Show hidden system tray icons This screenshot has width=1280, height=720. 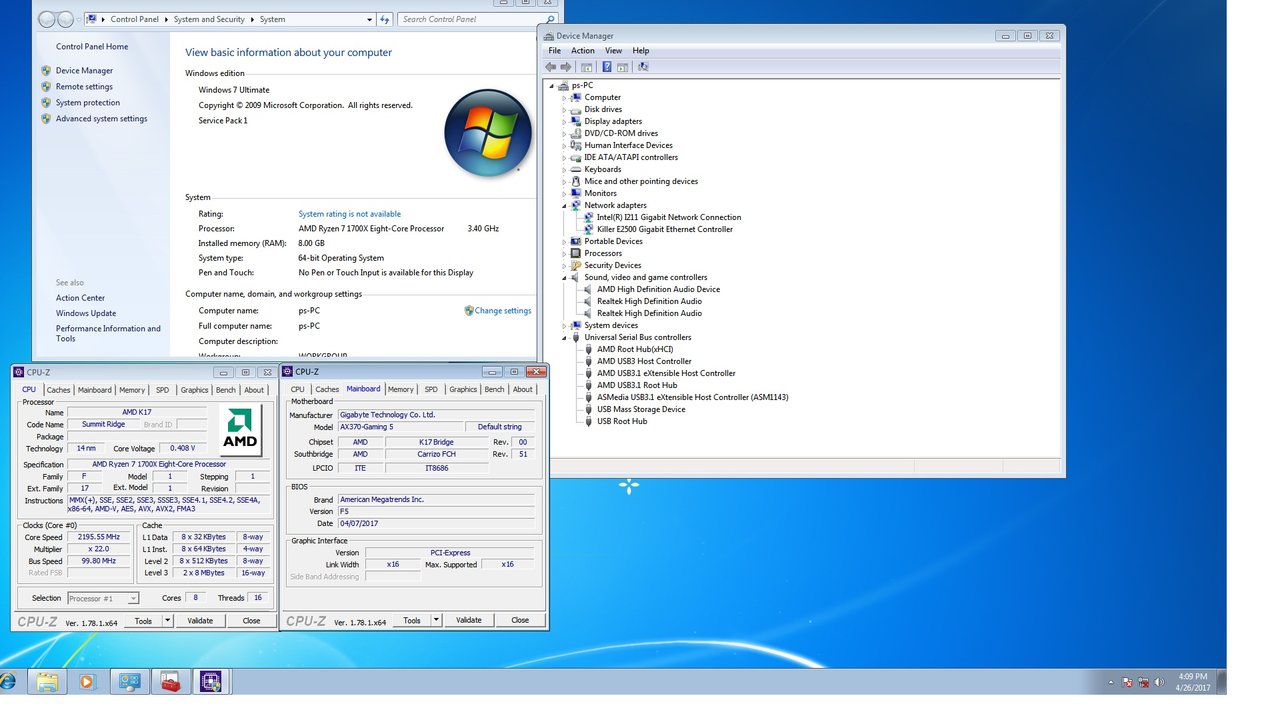pos(1111,682)
